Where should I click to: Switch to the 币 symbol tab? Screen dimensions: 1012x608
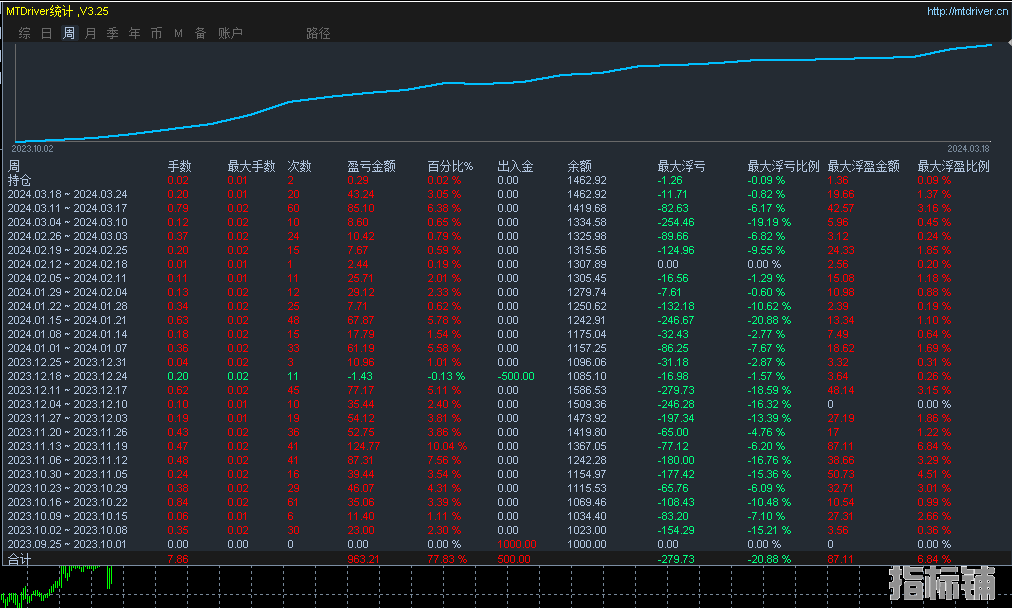click(156, 33)
